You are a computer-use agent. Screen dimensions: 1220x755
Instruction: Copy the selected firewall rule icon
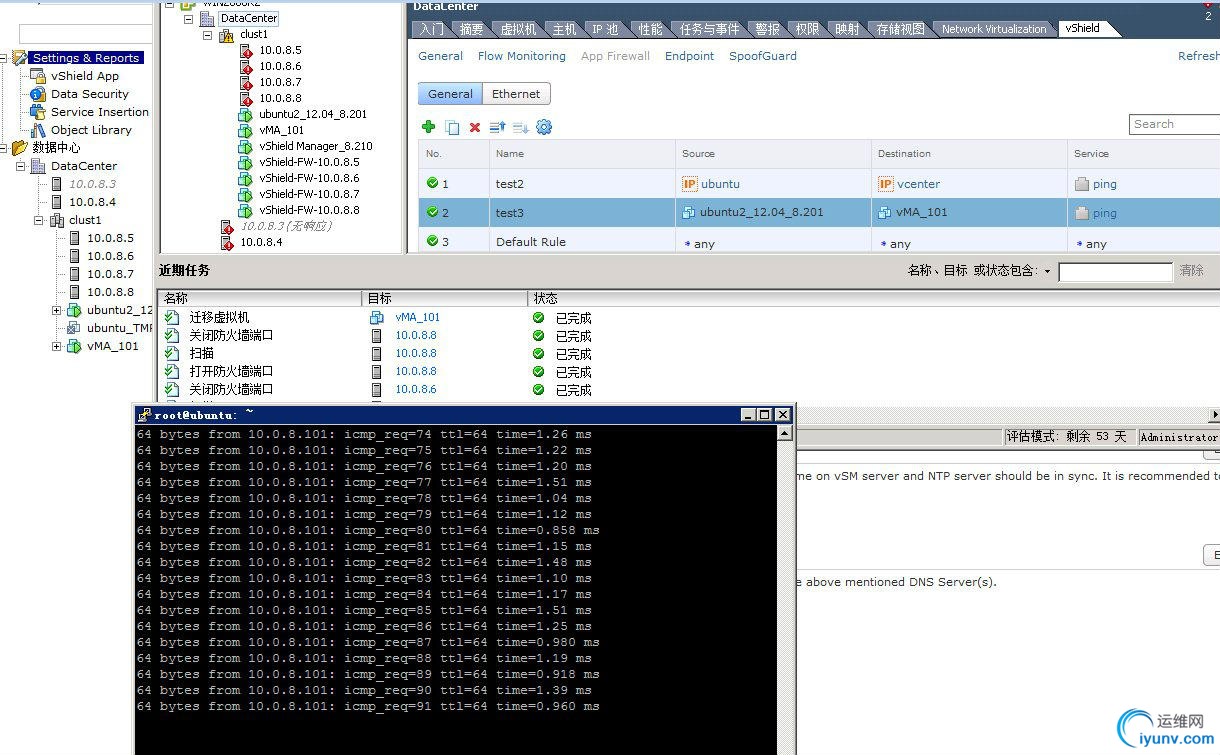(x=452, y=127)
